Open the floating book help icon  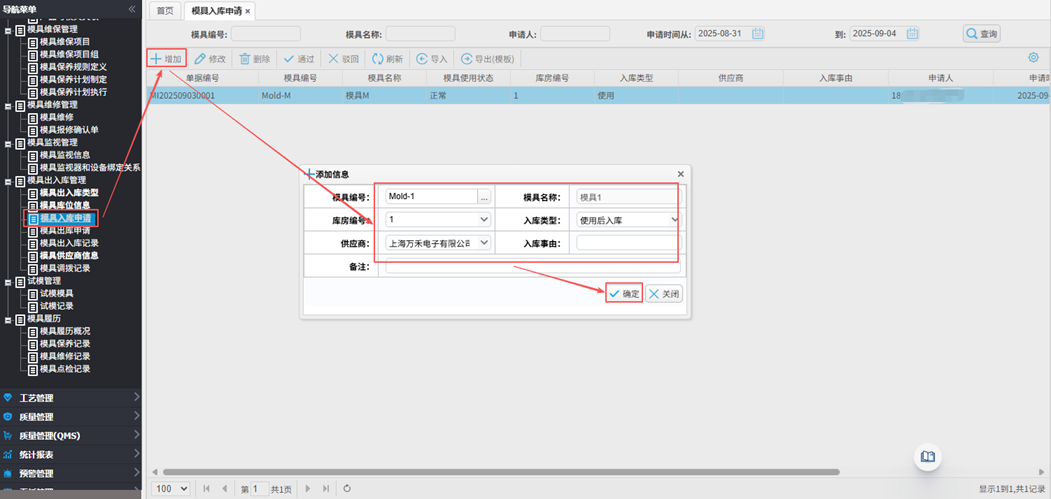point(928,457)
